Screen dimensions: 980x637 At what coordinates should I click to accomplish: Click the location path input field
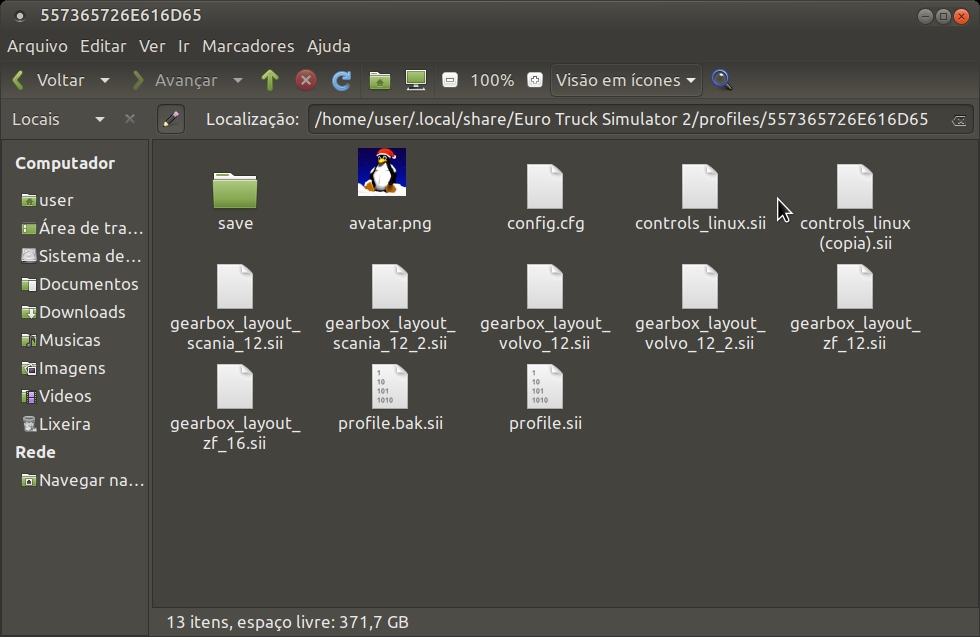click(x=640, y=119)
